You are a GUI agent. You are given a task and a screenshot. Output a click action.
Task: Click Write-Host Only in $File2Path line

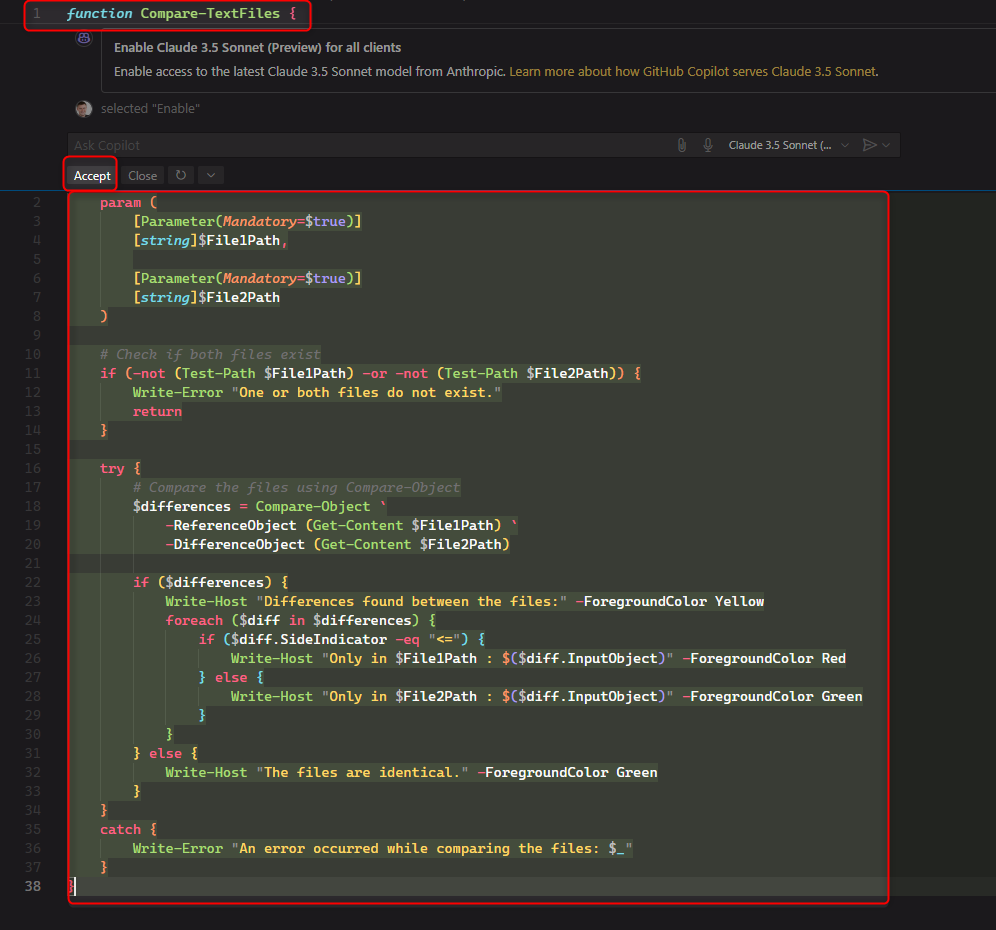coord(546,697)
